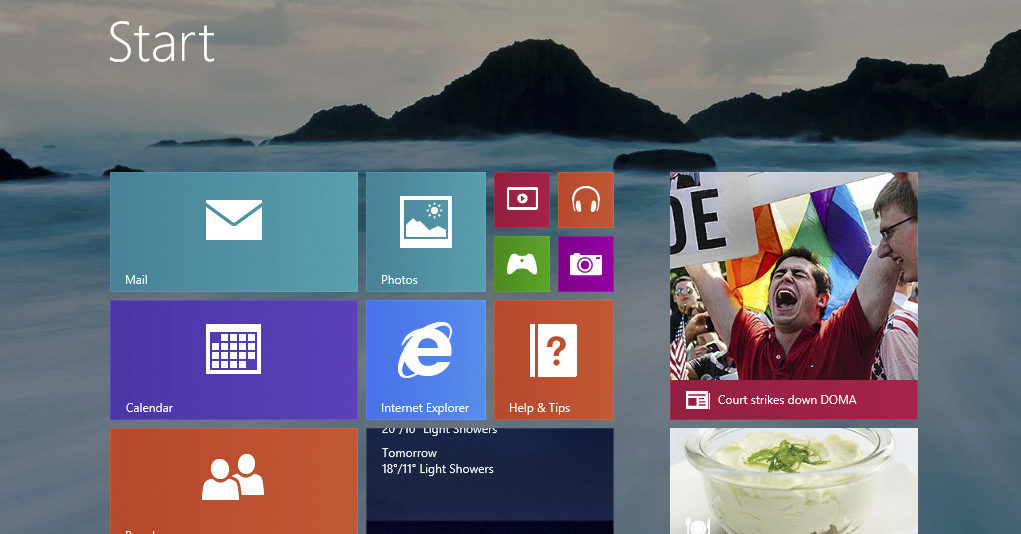Open the Mail tile envelope icon
The image size is (1021, 534).
233,219
